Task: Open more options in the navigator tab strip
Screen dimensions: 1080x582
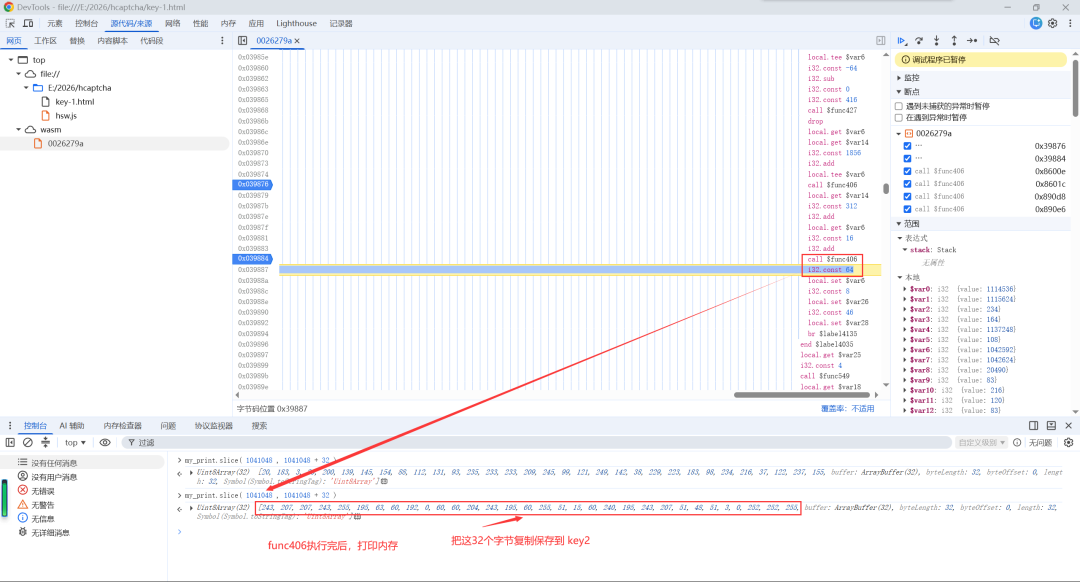Action: coord(222,41)
